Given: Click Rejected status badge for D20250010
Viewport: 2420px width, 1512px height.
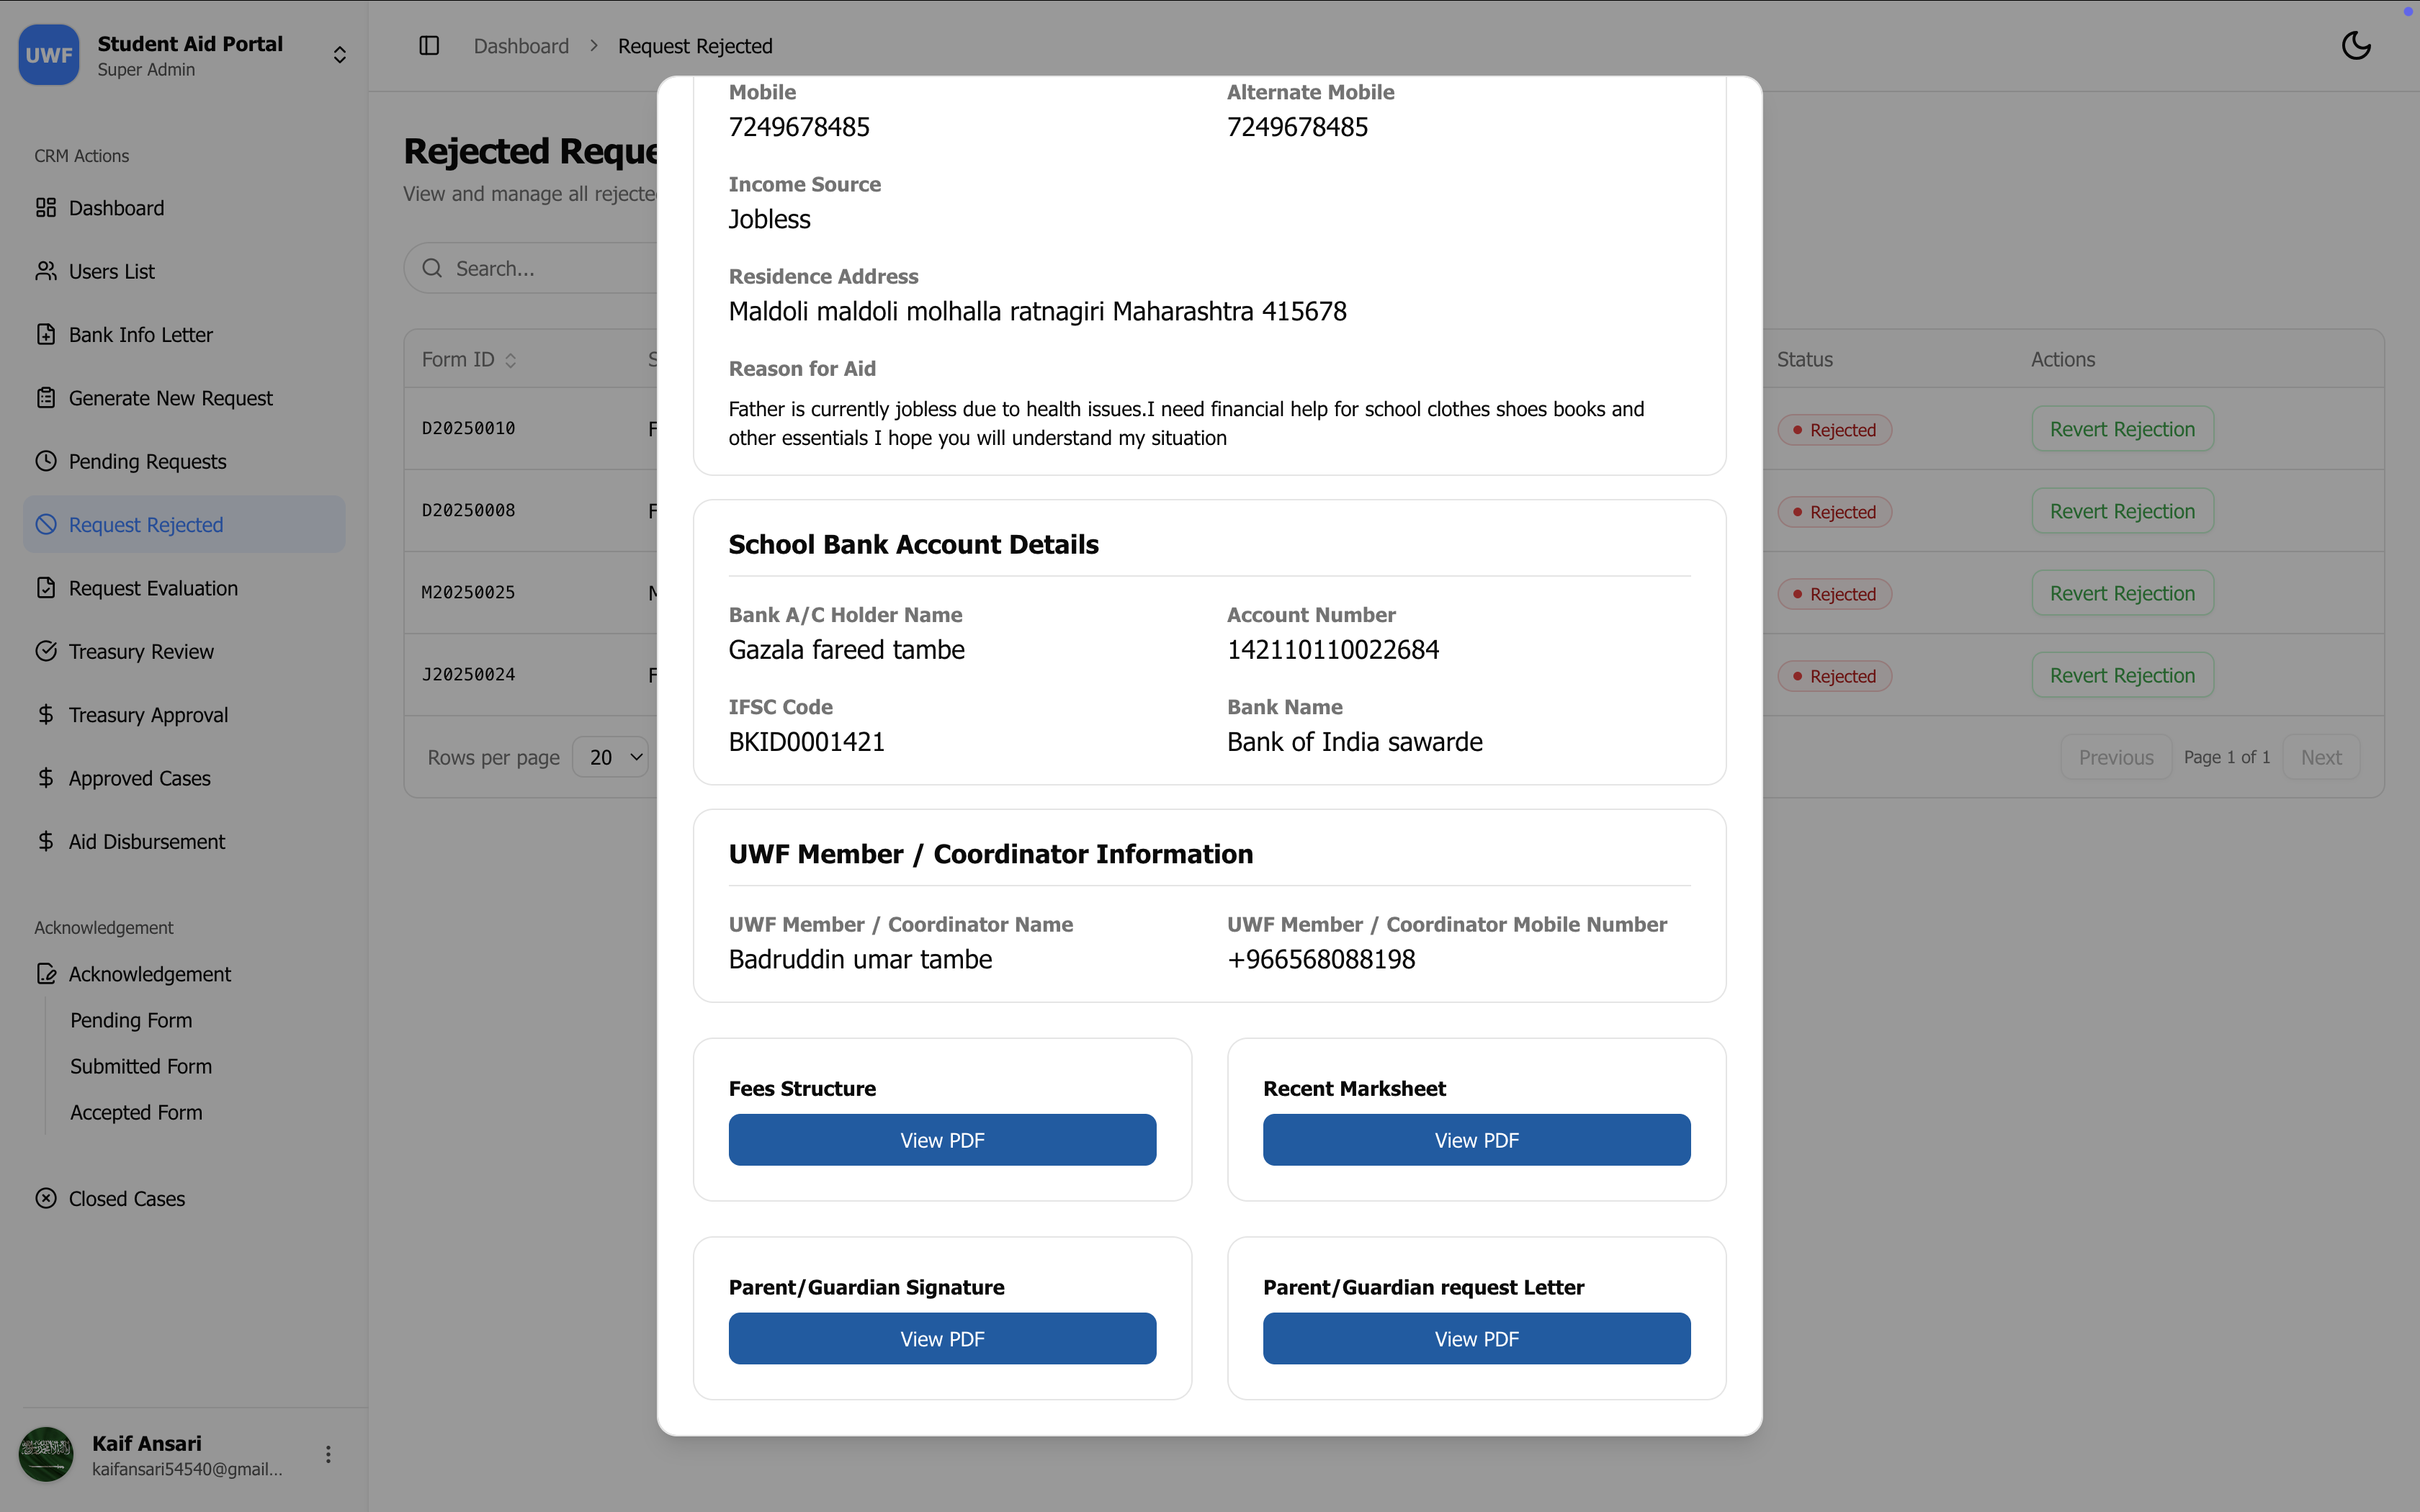Looking at the screenshot, I should (1834, 430).
